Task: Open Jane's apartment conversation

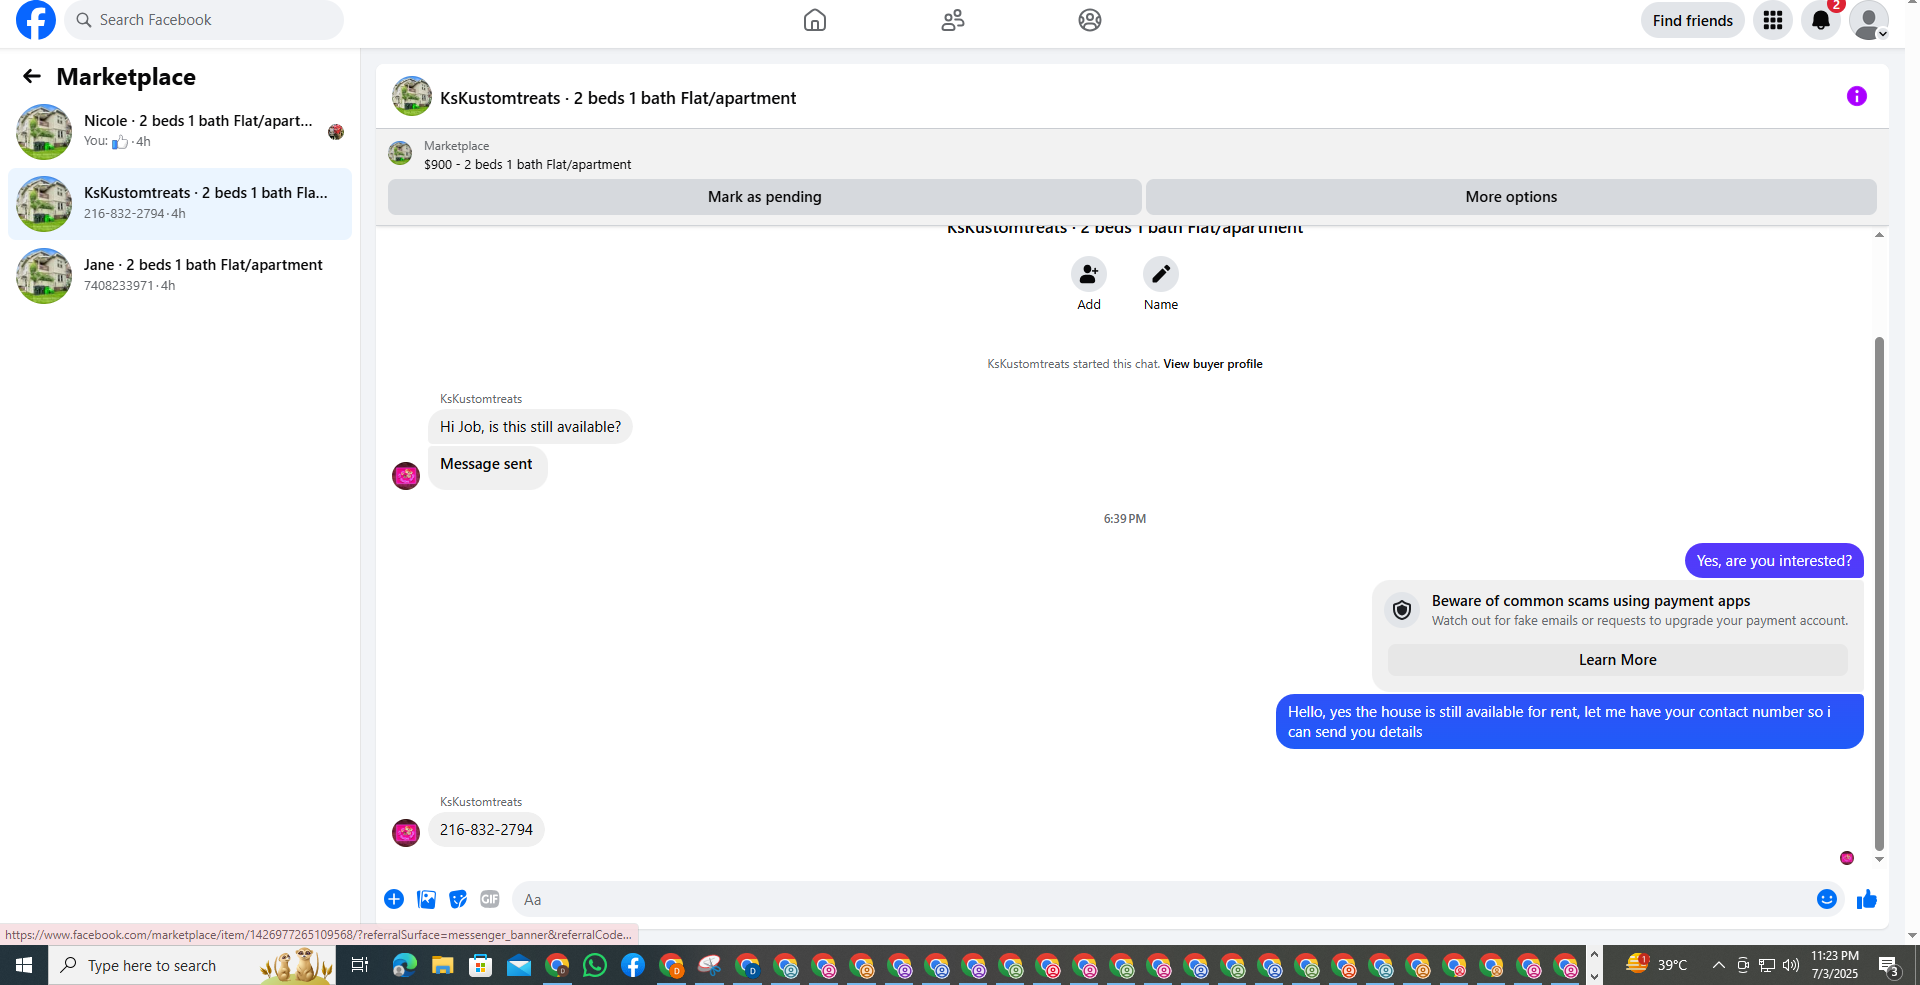Action: [180, 275]
